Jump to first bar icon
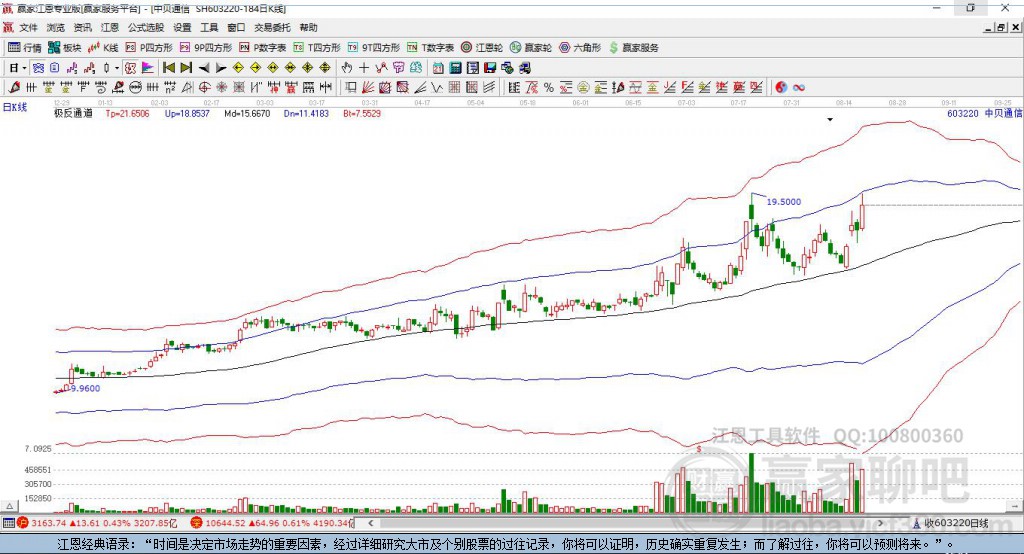This screenshot has width=1024, height=554. pos(168,68)
